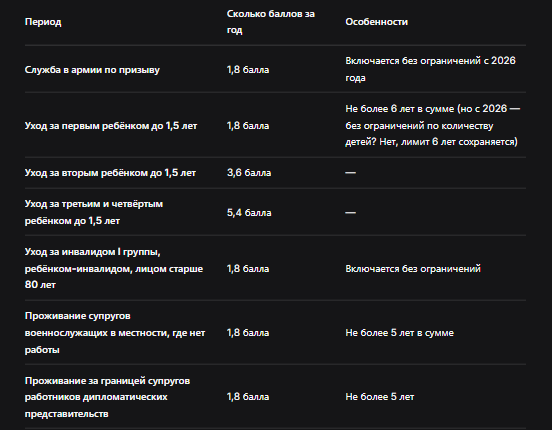Select 'Включается без ограничений с 2026 года' text

[430, 69]
